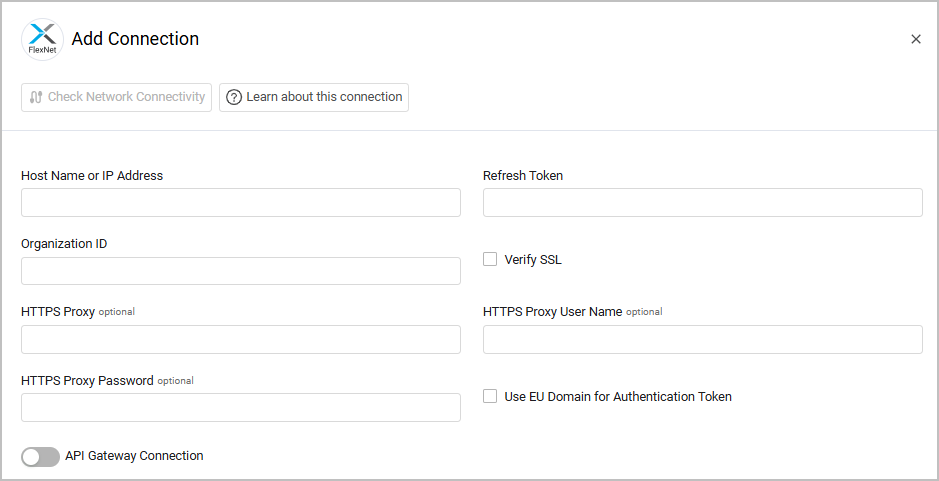Click the Verify SSL label text
The width and height of the screenshot is (939, 481).
tap(533, 260)
